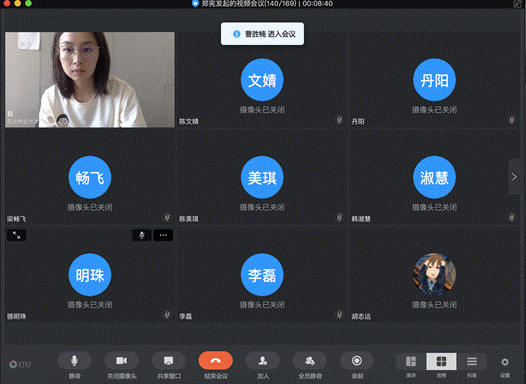Click the microphone button on 骆明珠's tile
Screen dimensions: 526x384
coord(142,235)
